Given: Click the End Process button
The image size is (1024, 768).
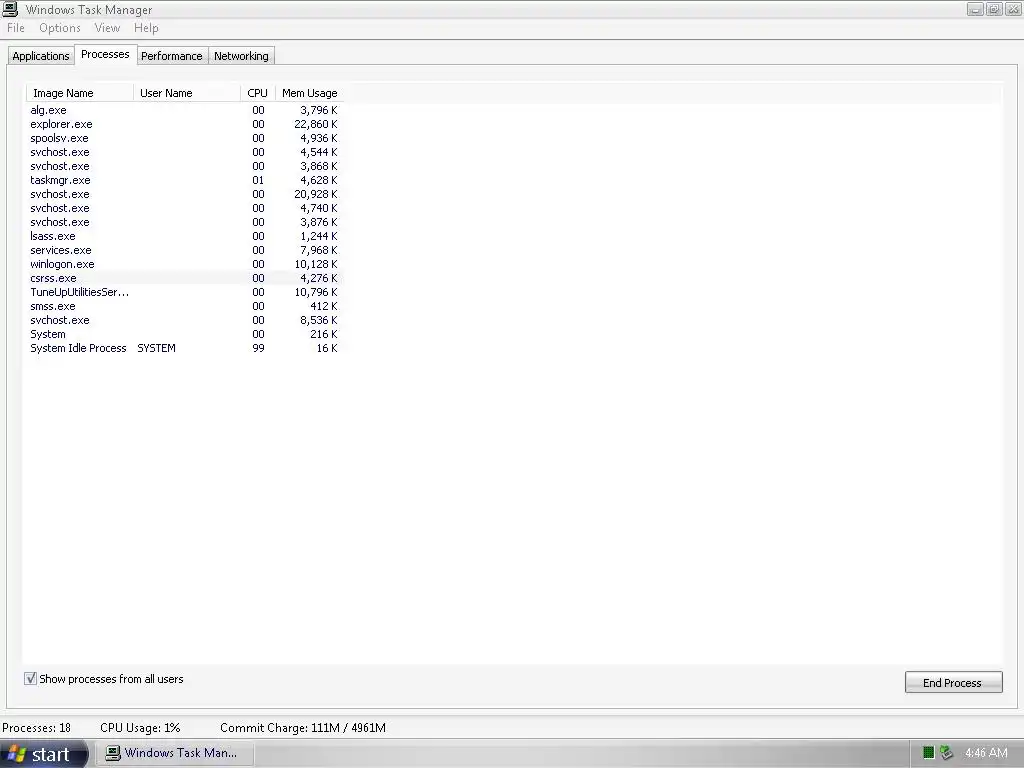Looking at the screenshot, I should tap(953, 682).
